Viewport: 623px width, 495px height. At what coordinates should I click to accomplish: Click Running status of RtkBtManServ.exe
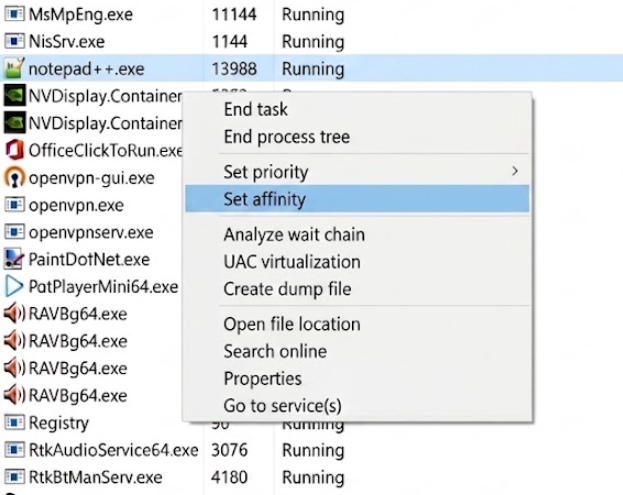click(x=313, y=478)
